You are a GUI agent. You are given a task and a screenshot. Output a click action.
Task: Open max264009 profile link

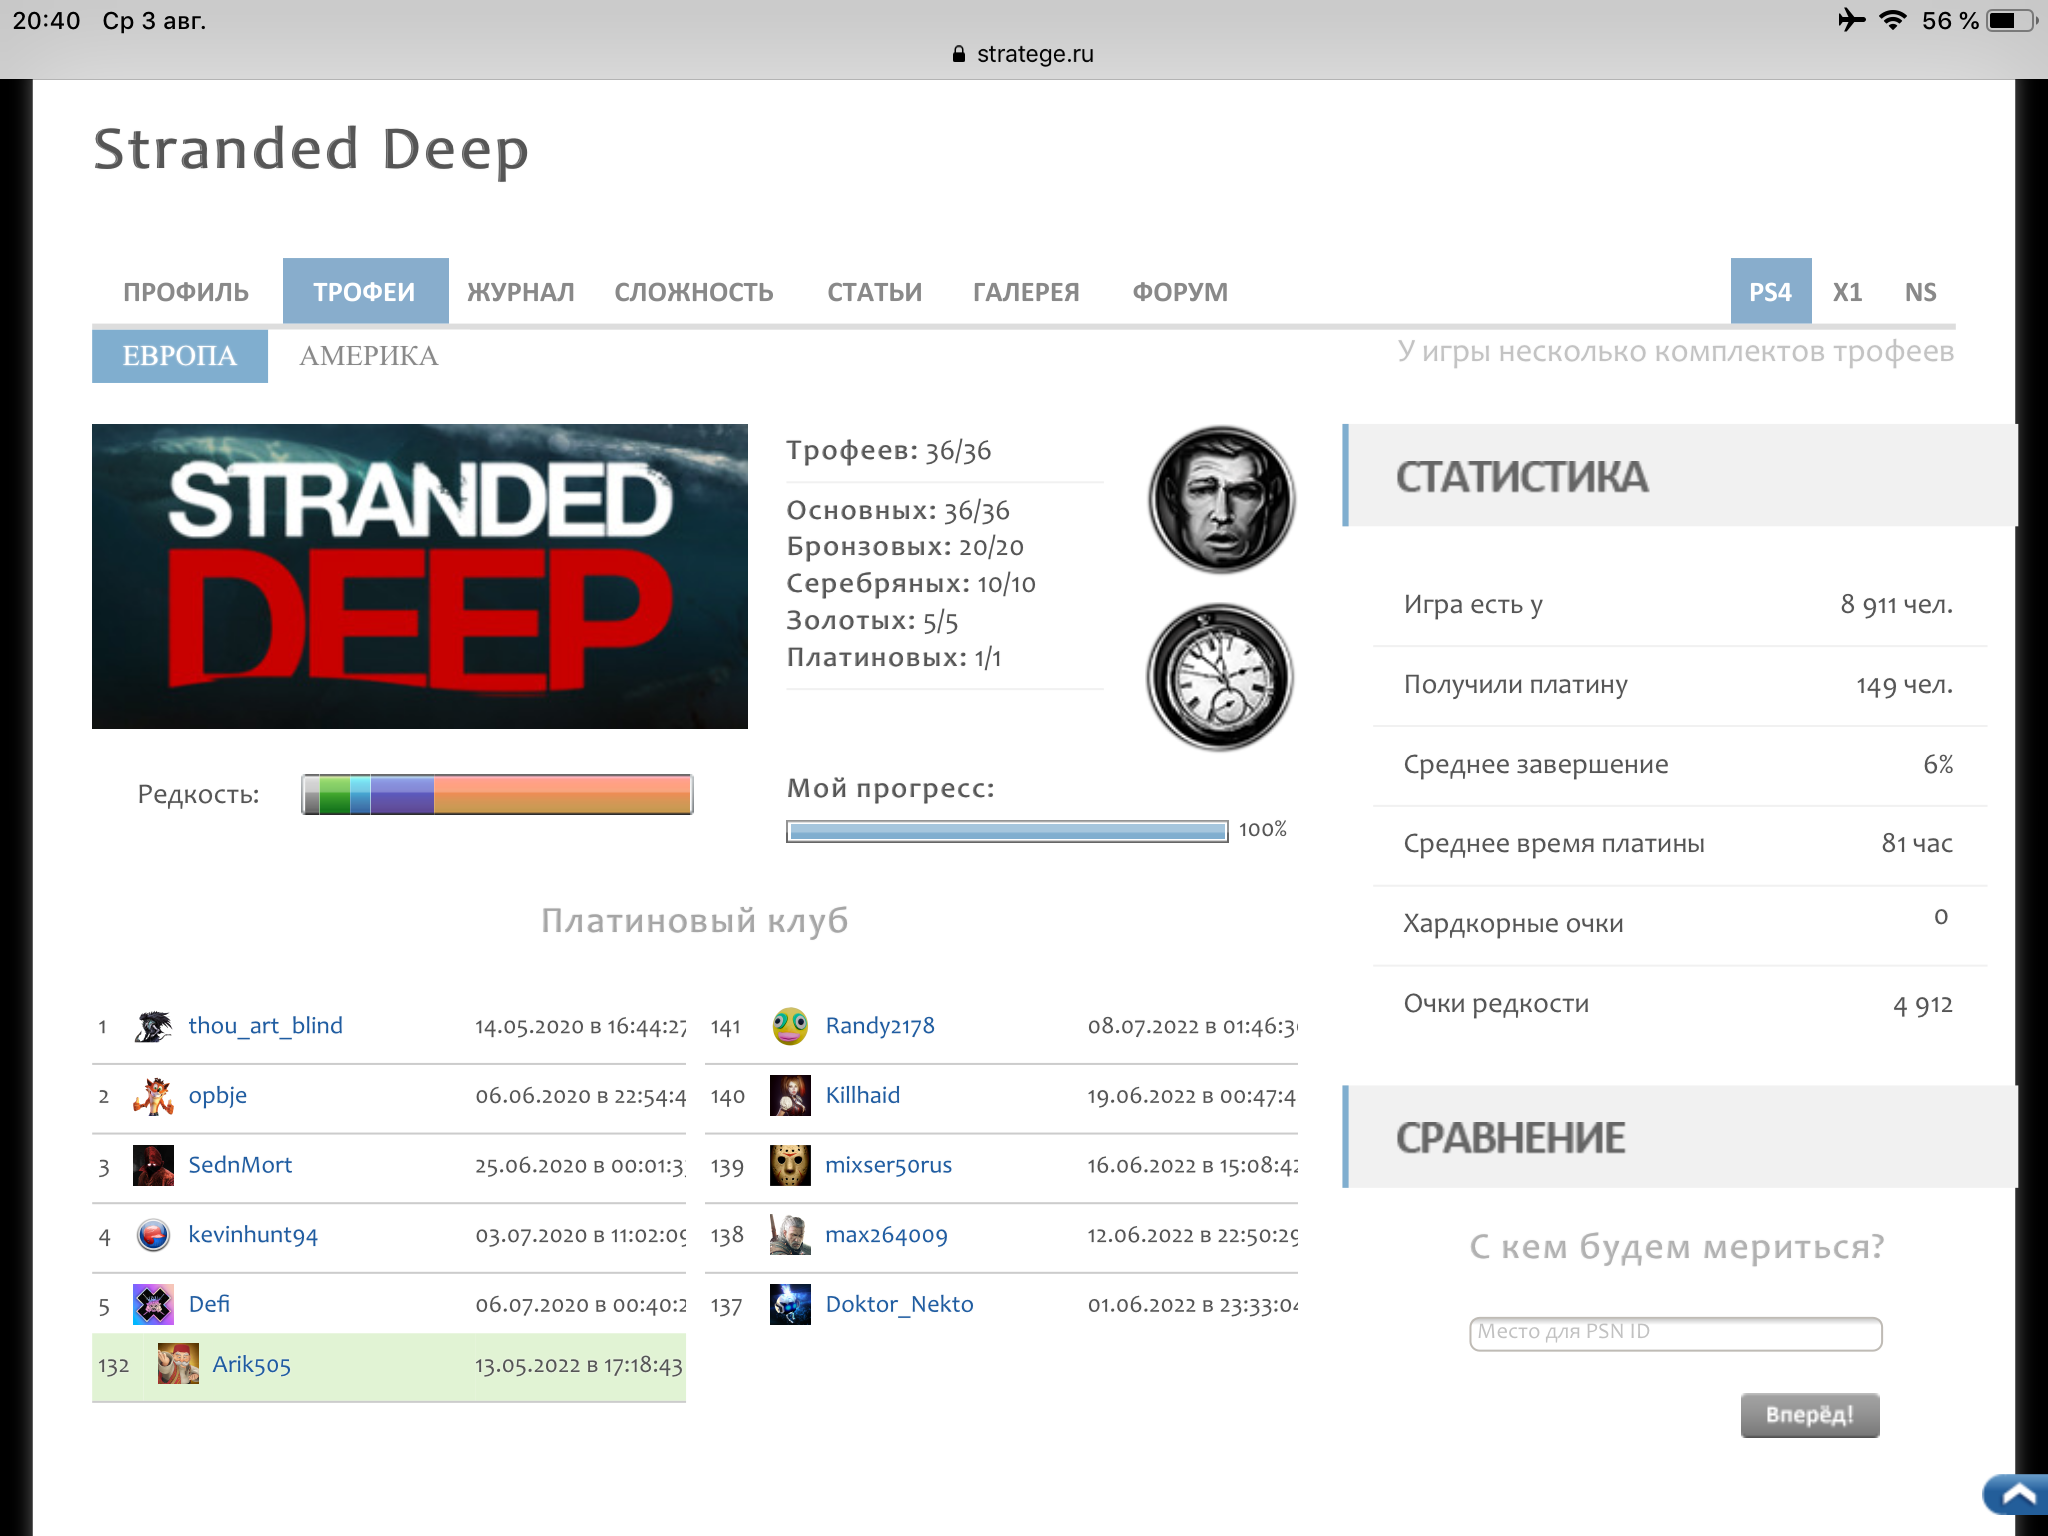pyautogui.click(x=887, y=1235)
